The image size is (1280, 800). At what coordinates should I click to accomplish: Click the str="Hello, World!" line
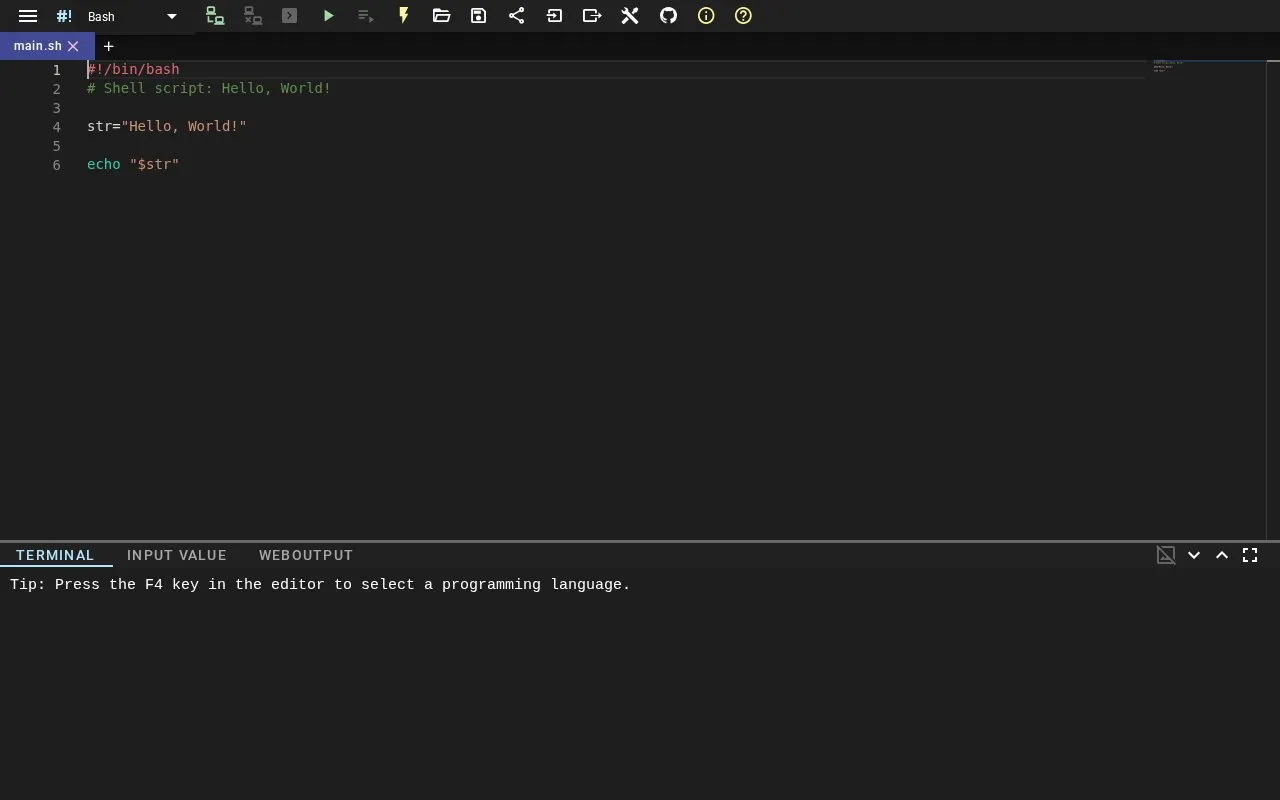(167, 126)
